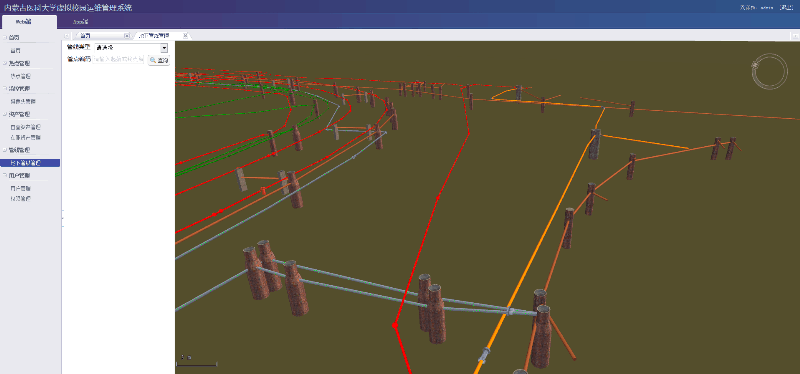The width and height of the screenshot is (800, 374).
Task: Click the magnifier icon on the query button
Action: pyautogui.click(x=153, y=60)
